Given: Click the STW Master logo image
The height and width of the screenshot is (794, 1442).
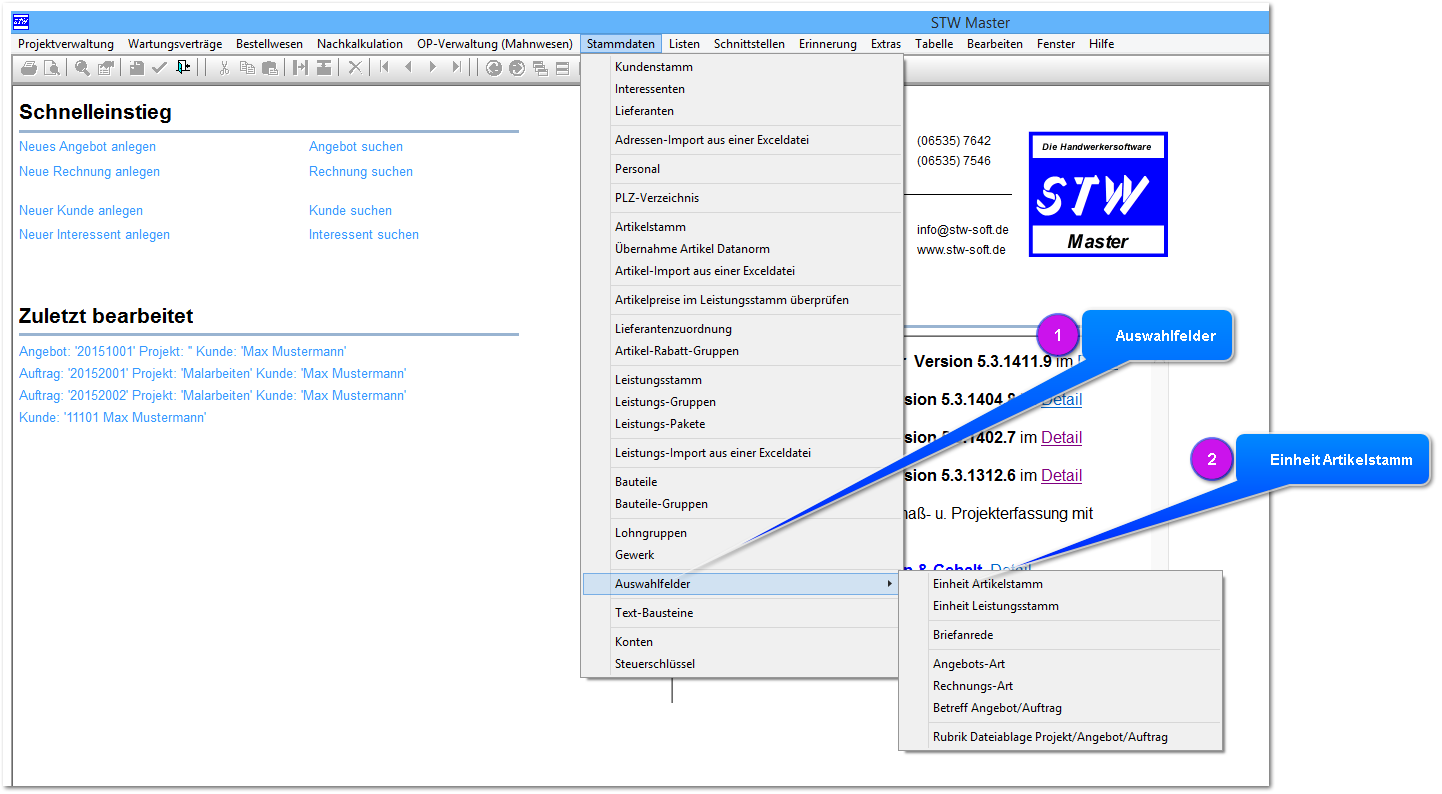Looking at the screenshot, I should 1098,194.
